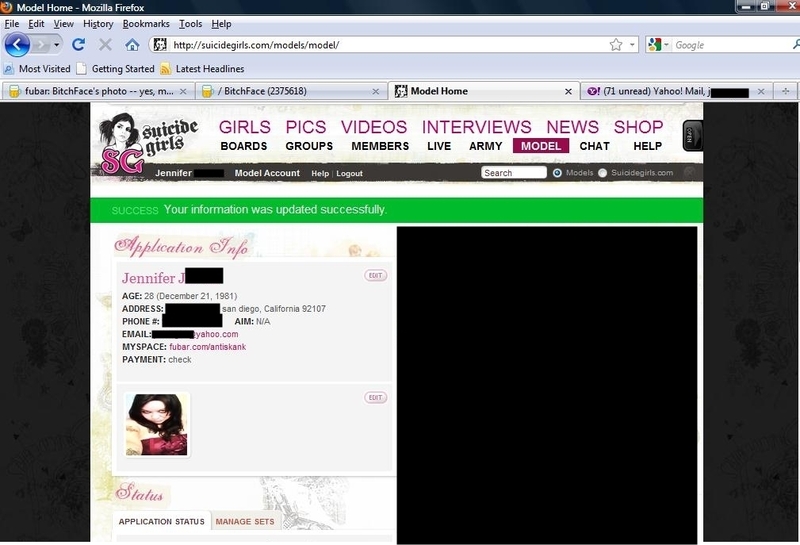Viewport: 800px width, 545px height.
Task: Open the Edit menu
Action: point(36,23)
